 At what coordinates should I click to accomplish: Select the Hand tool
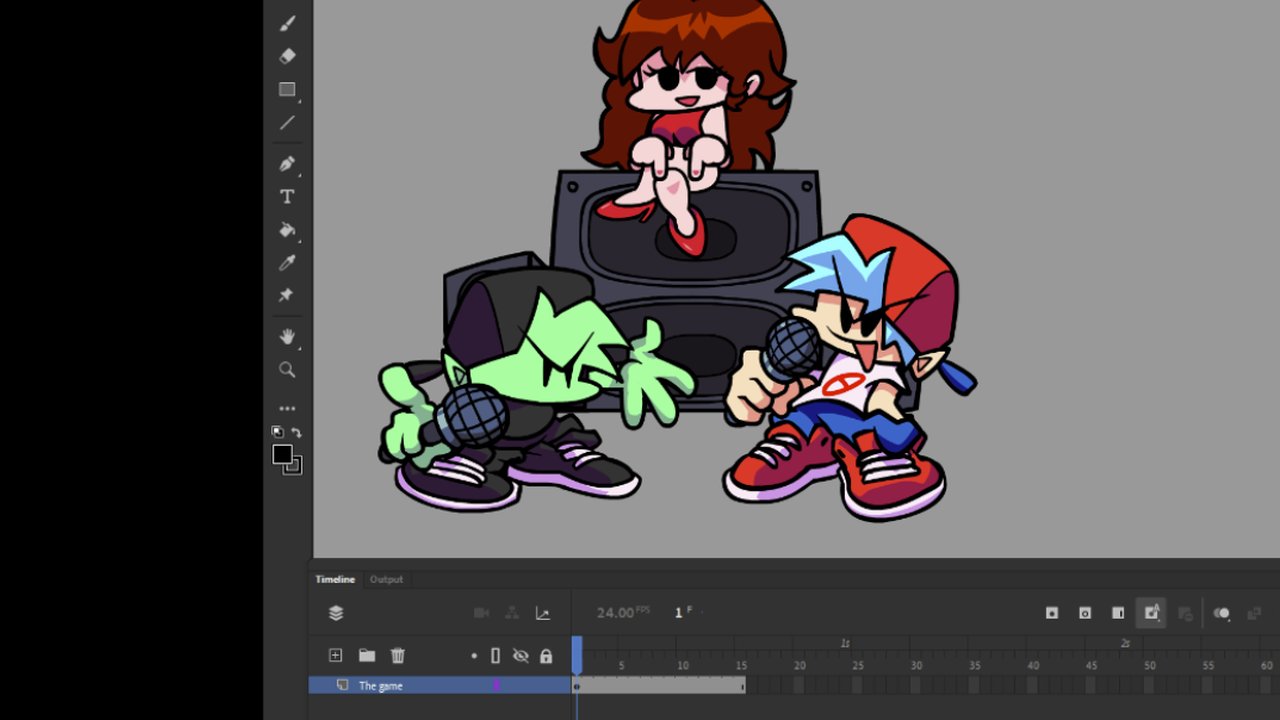[287, 337]
